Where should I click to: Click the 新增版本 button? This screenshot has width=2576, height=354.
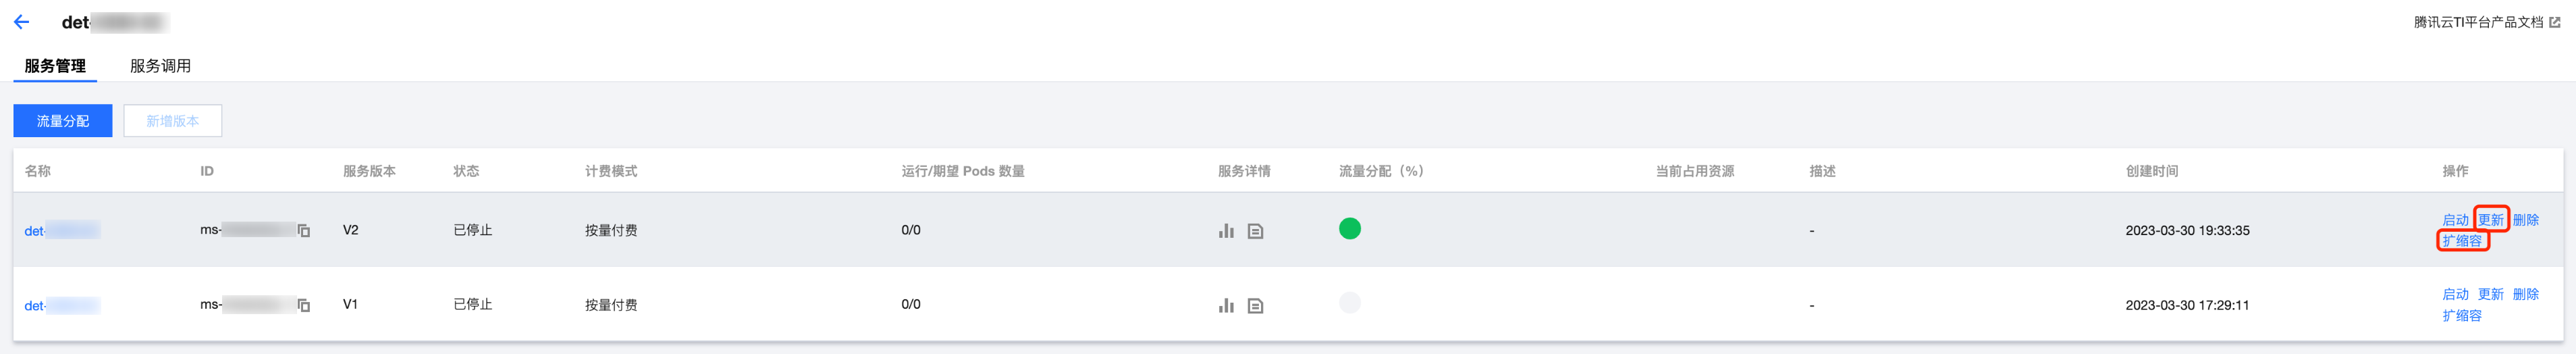coord(173,121)
